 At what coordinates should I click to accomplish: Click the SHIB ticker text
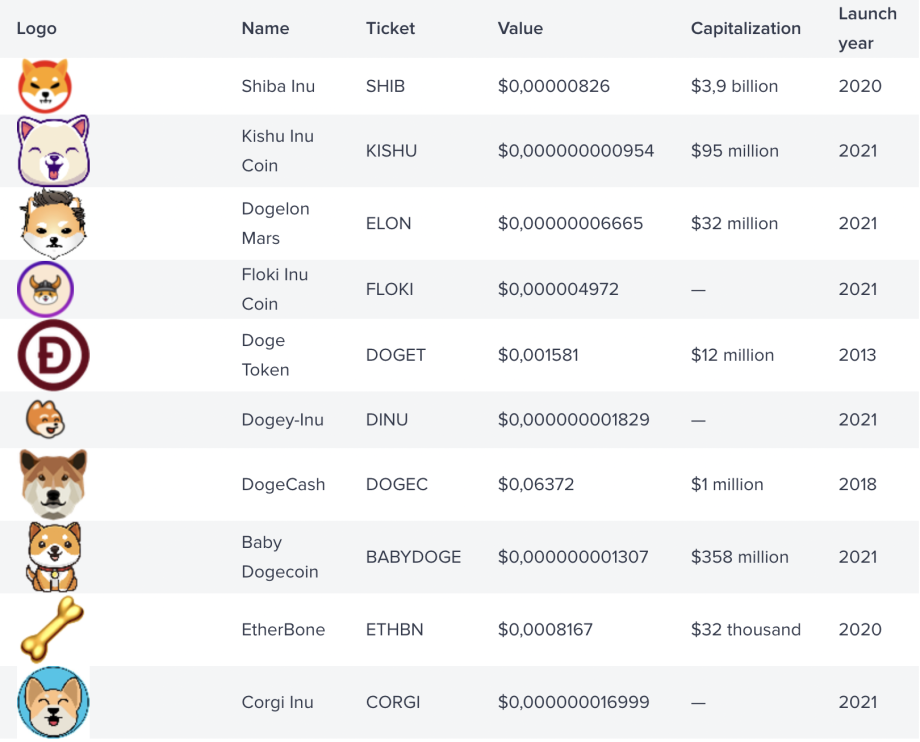[385, 86]
